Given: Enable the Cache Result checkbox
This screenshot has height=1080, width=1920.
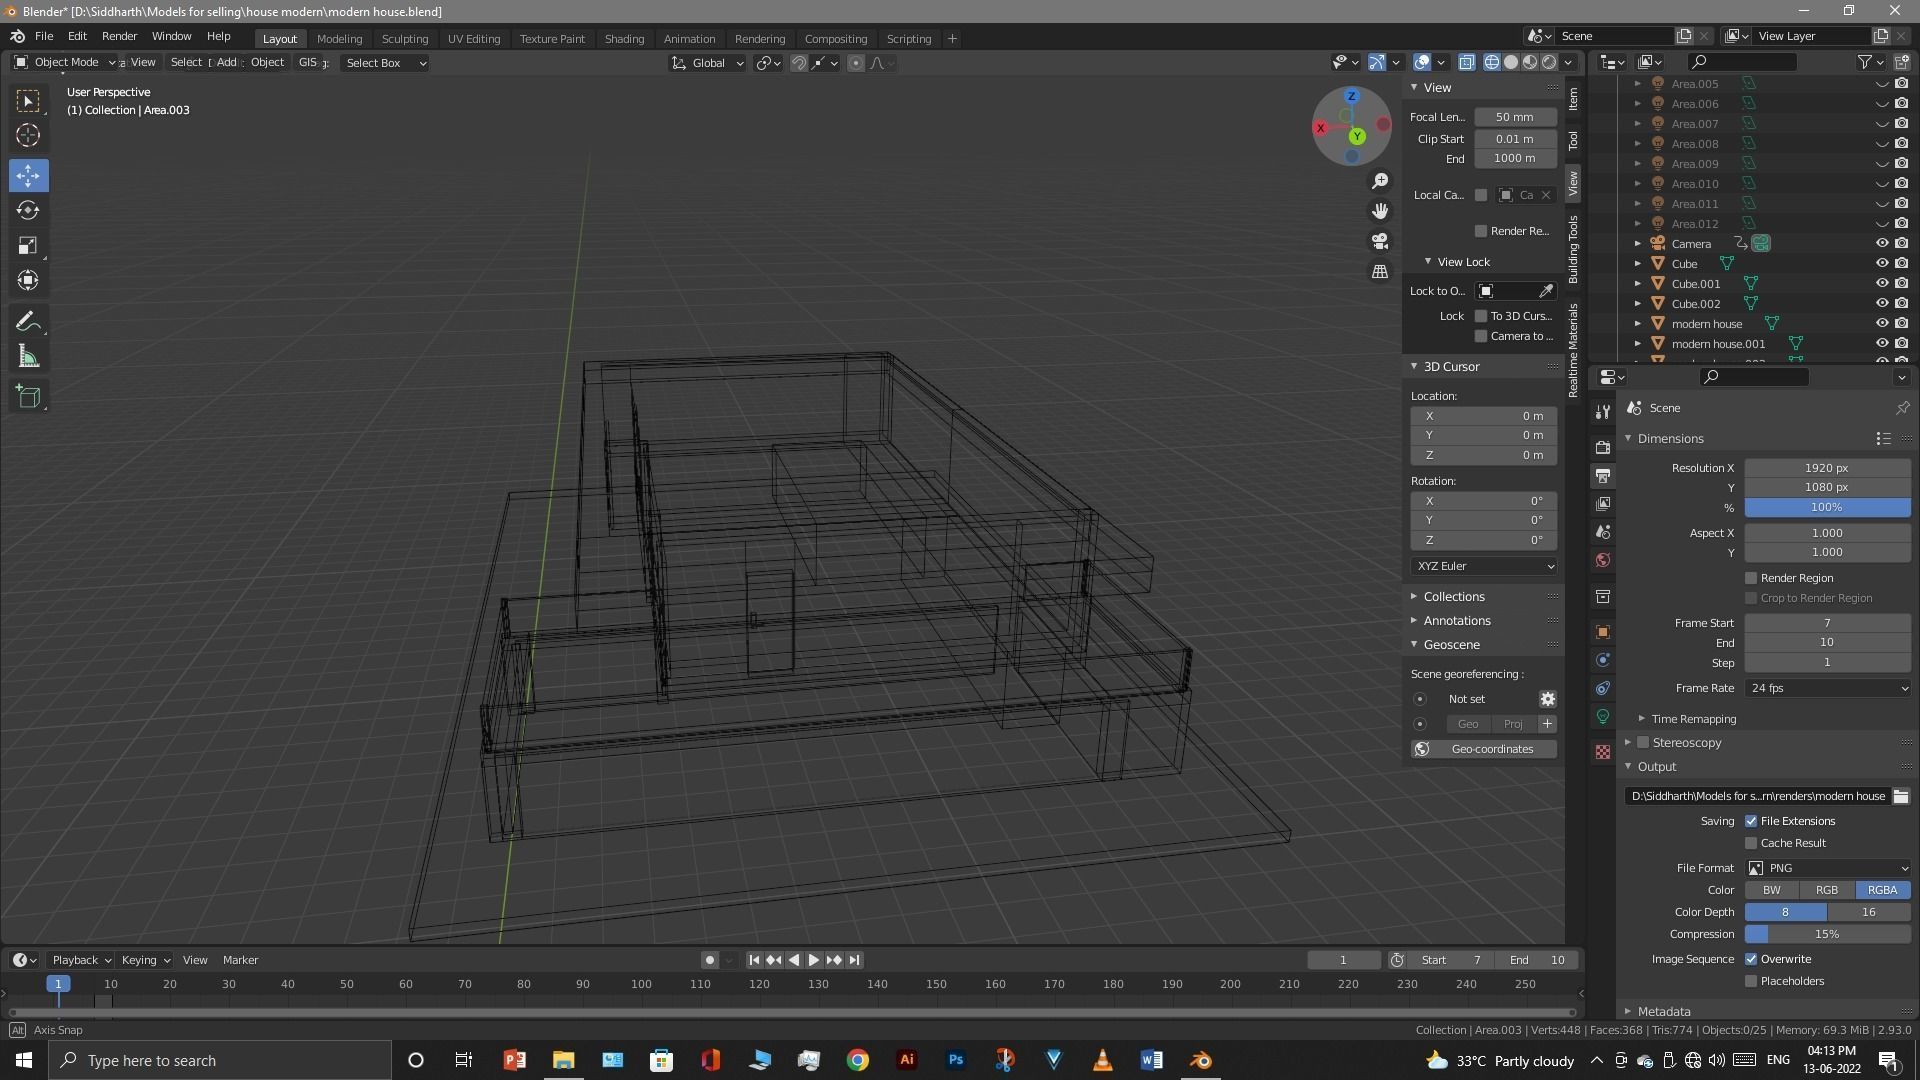Looking at the screenshot, I should point(1751,843).
